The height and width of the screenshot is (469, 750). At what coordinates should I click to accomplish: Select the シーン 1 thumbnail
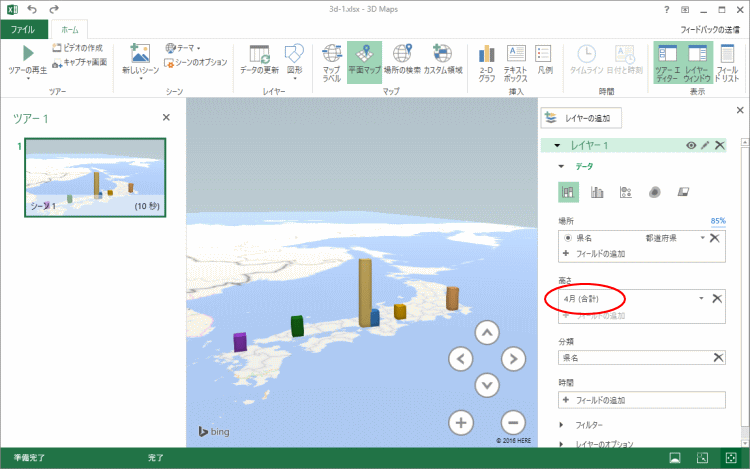[95, 177]
